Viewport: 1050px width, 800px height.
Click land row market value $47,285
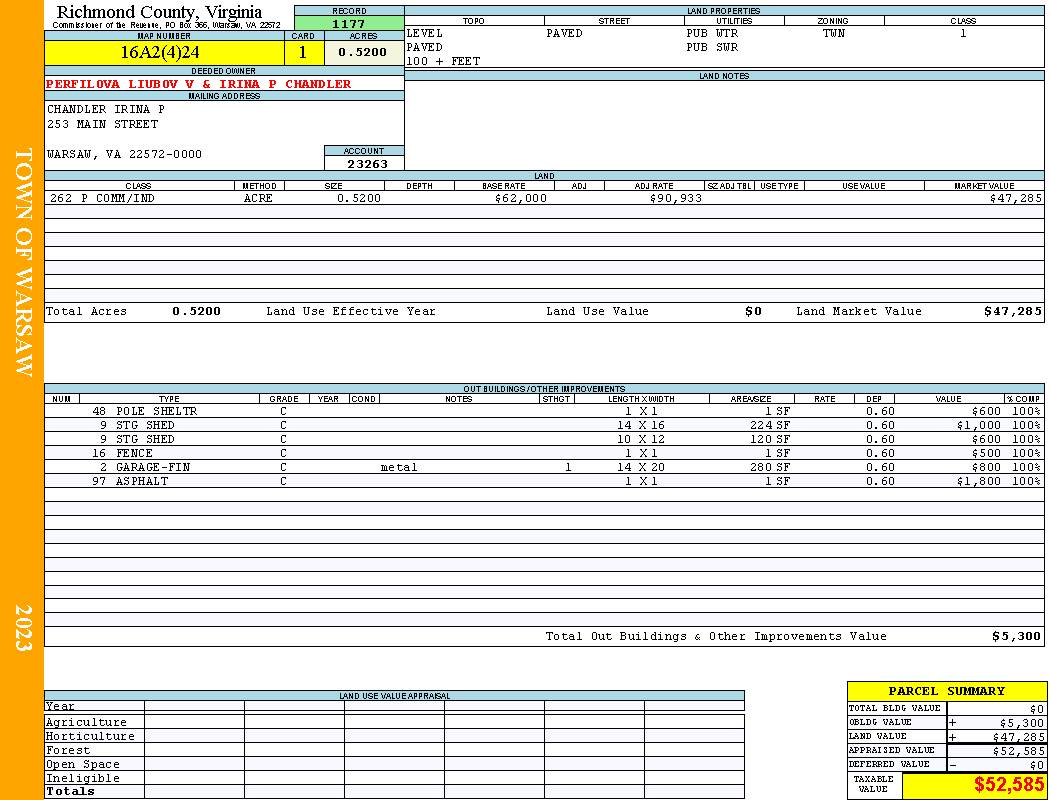(x=1015, y=199)
